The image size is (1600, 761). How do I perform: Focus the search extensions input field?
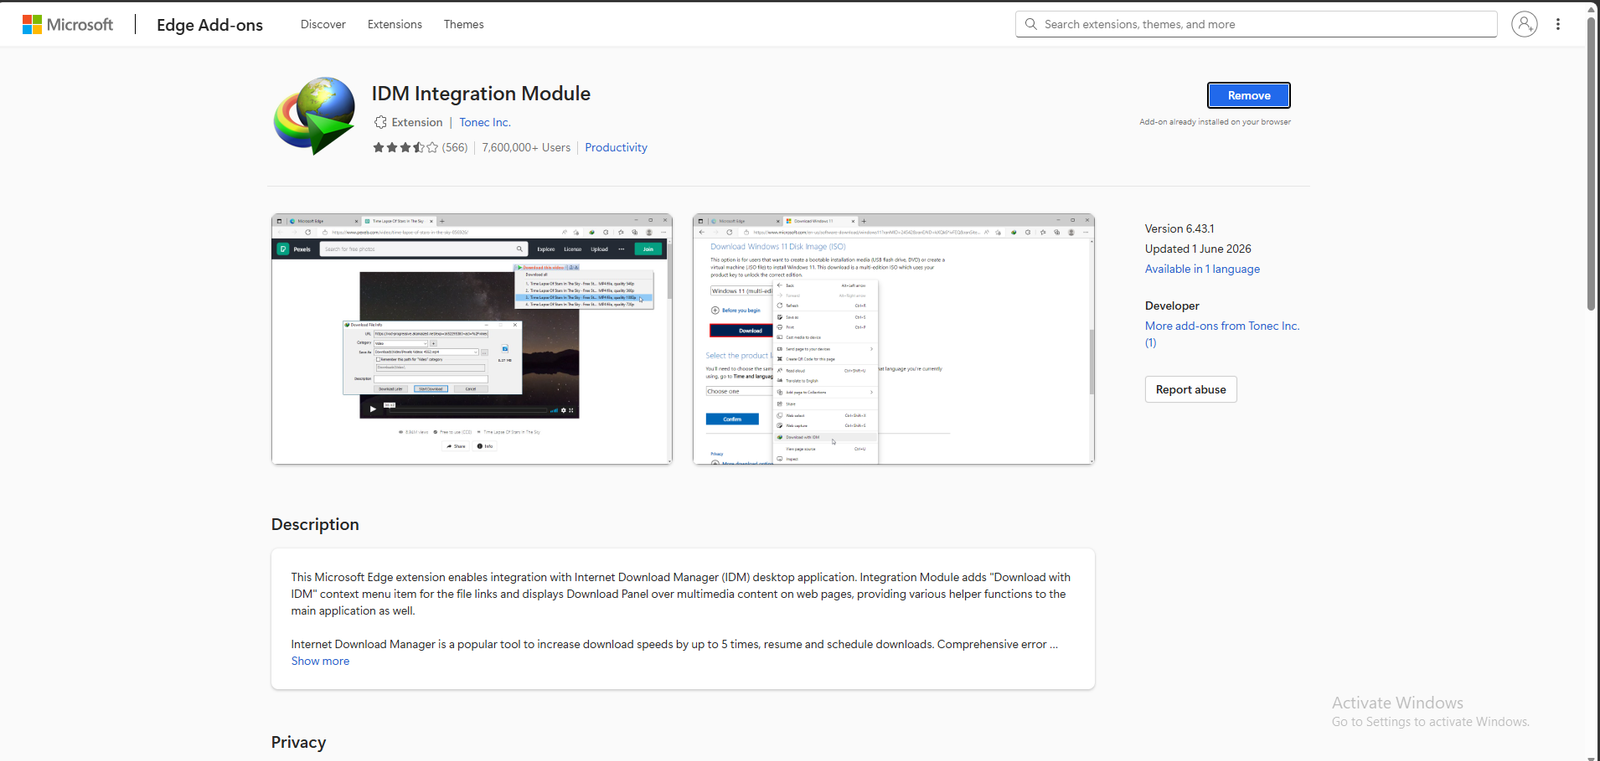(1256, 24)
